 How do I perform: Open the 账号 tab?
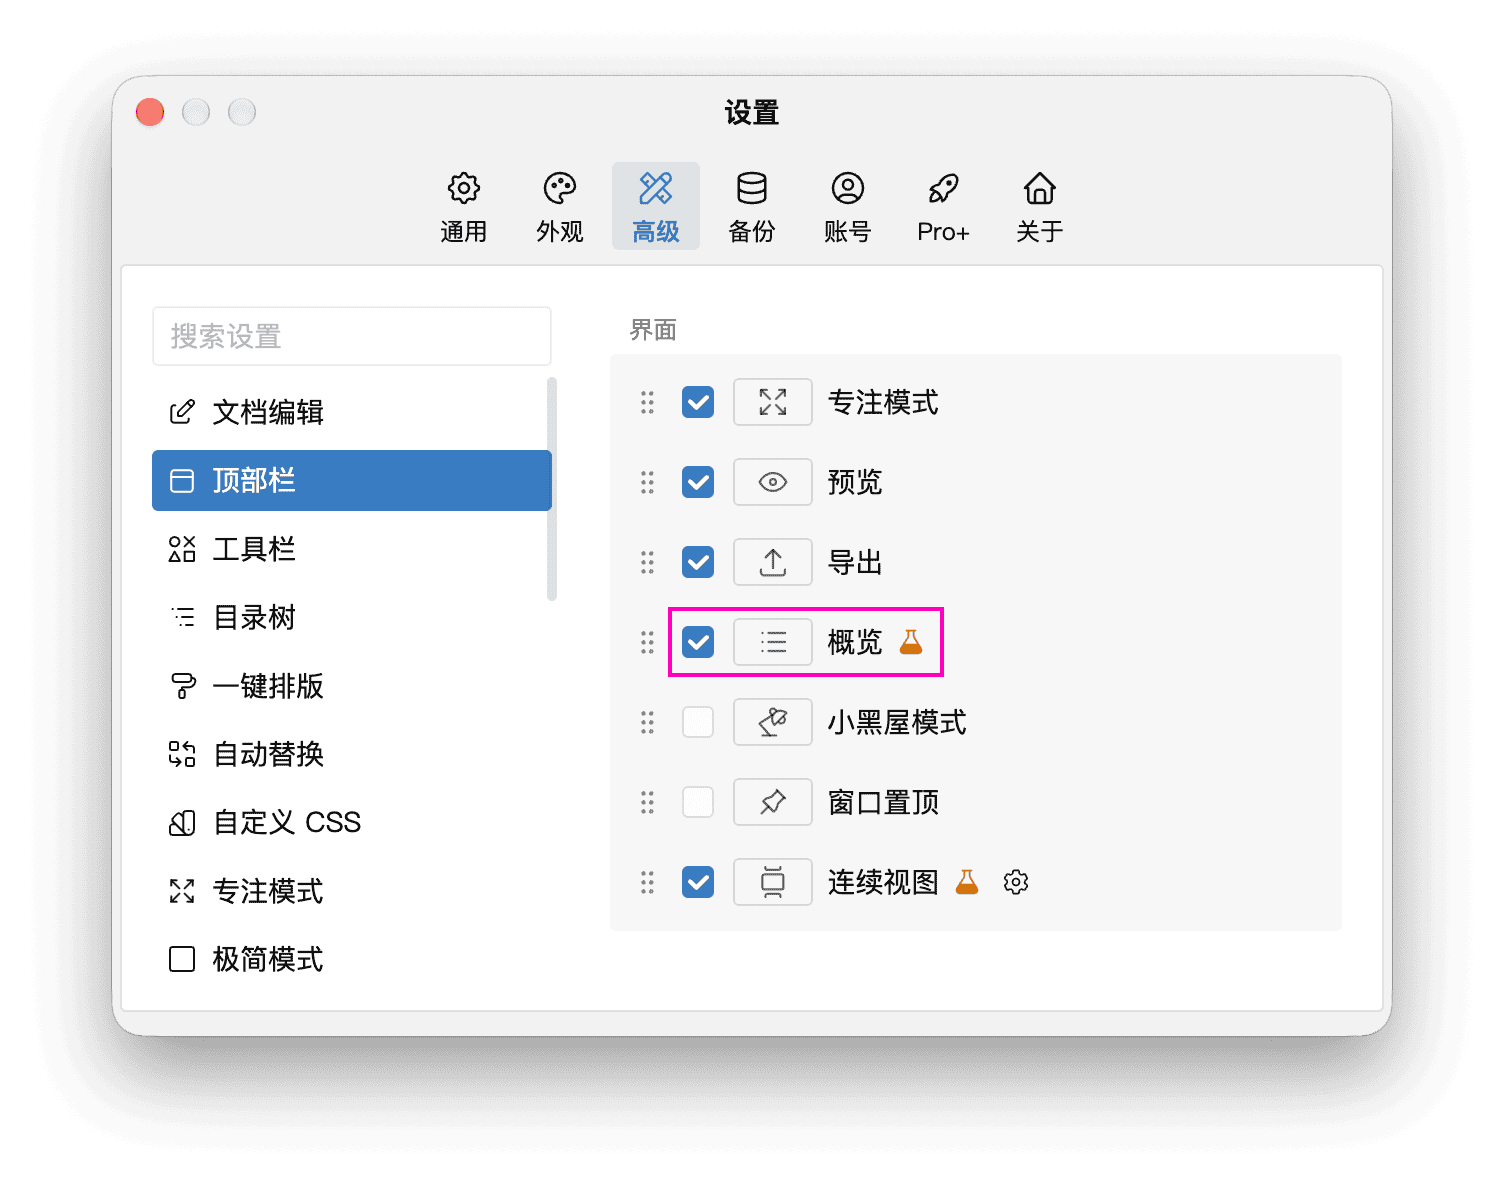pos(848,206)
